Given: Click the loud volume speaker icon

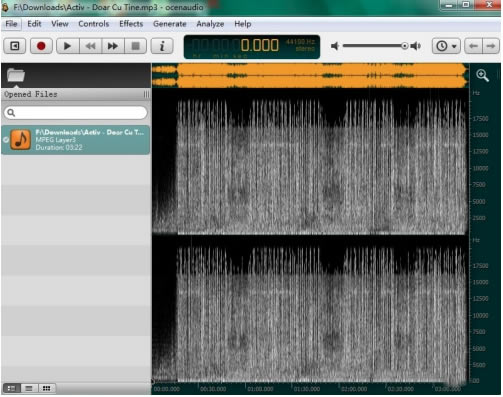Looking at the screenshot, I should pos(416,46).
